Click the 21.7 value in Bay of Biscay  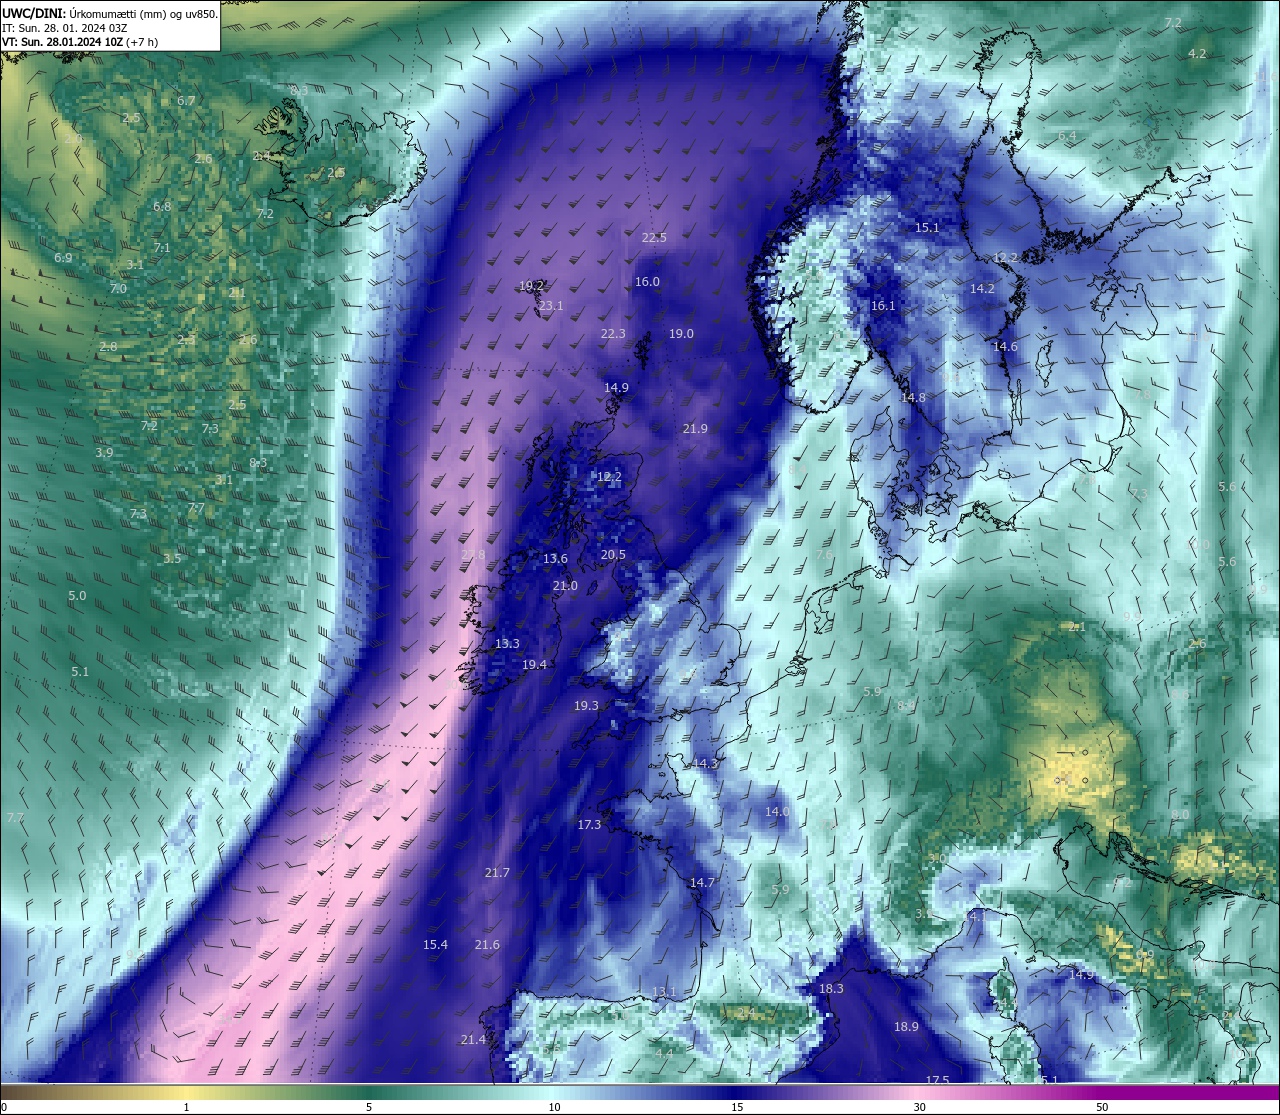tap(497, 873)
